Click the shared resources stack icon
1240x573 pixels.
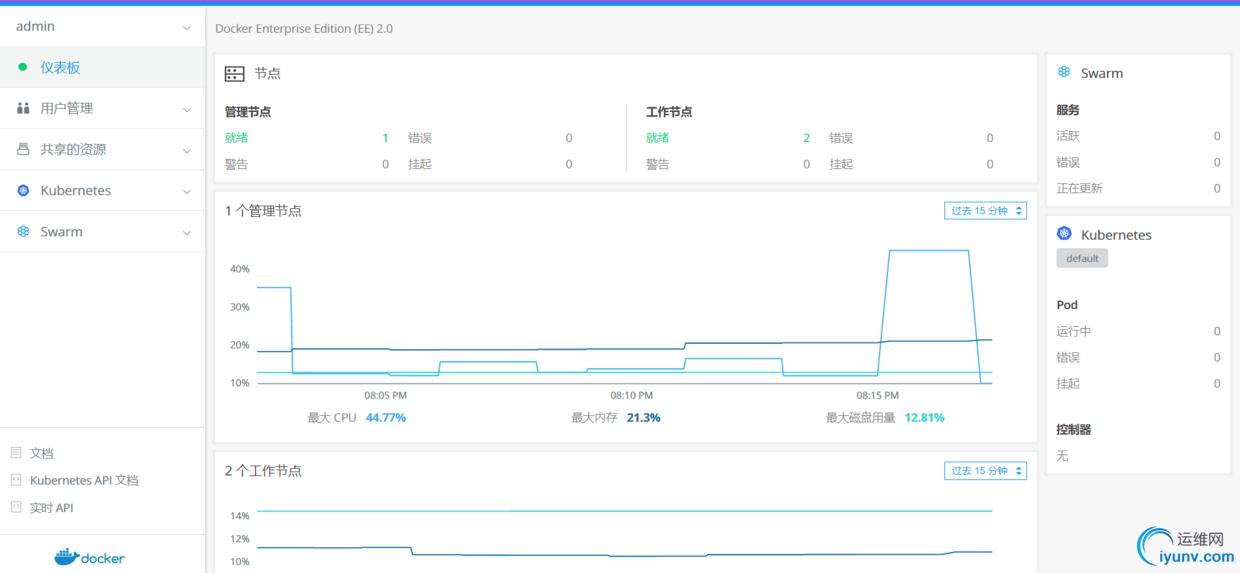(23, 149)
